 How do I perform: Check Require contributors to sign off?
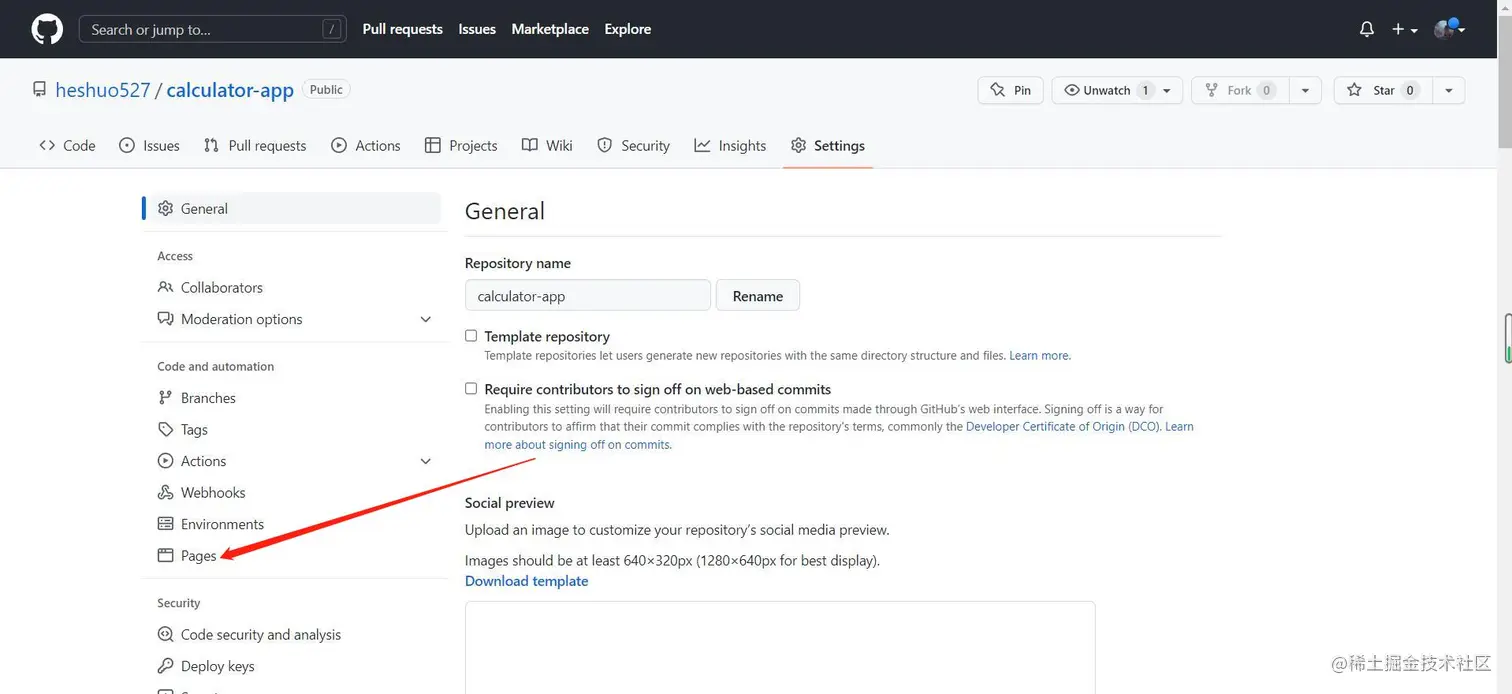click(x=471, y=389)
